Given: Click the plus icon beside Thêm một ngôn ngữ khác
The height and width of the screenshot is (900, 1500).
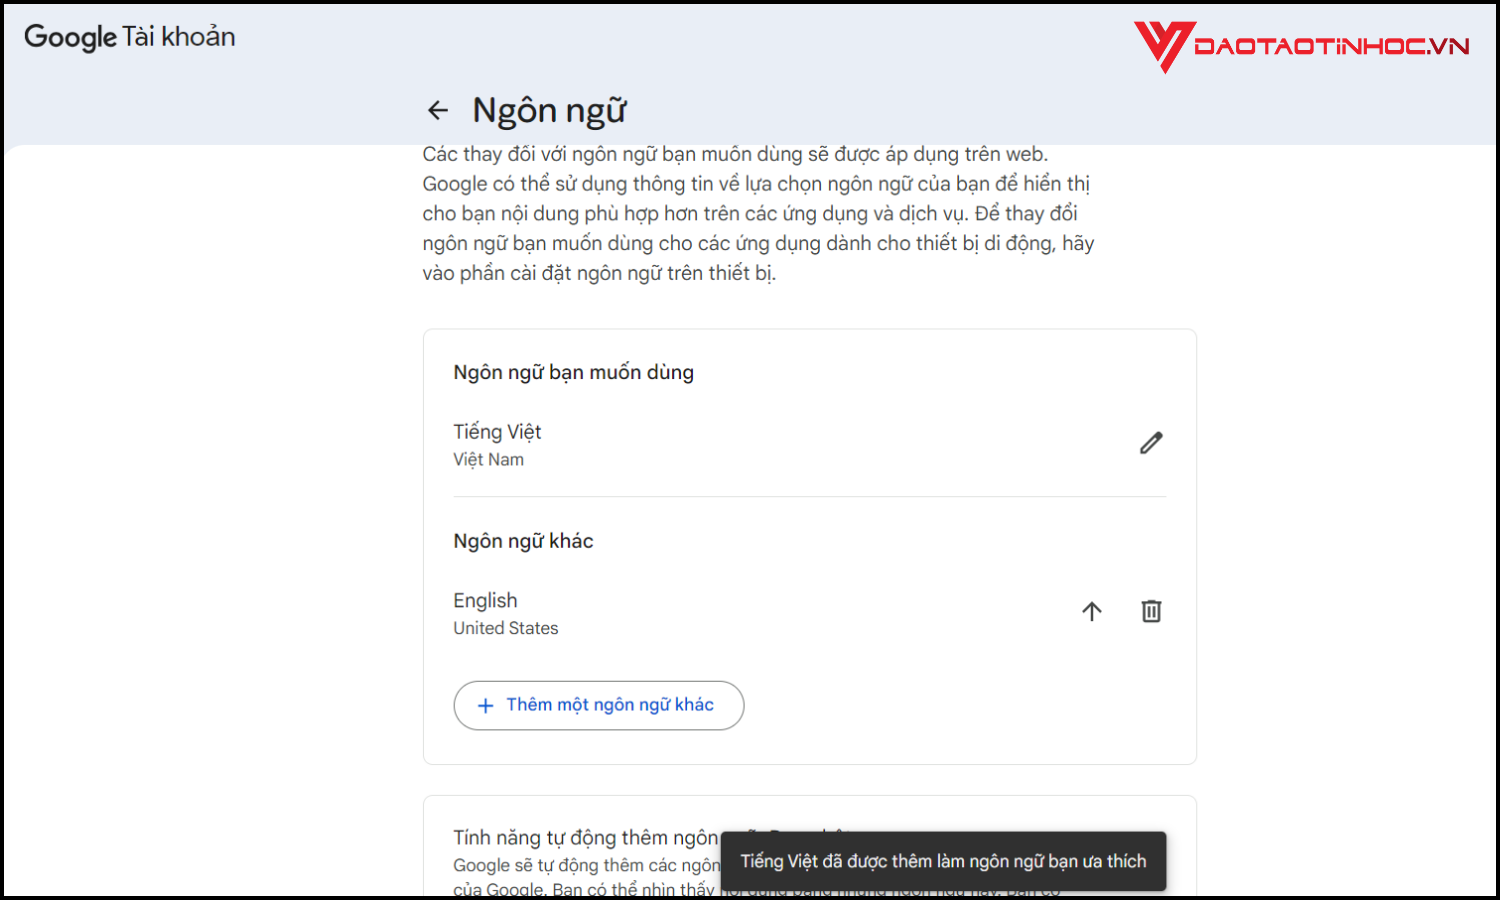Looking at the screenshot, I should pyautogui.click(x=486, y=705).
